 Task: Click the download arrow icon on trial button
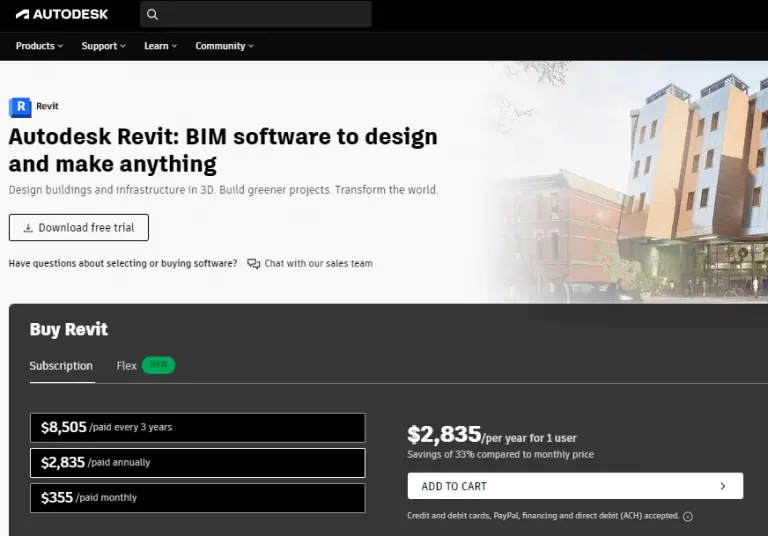coord(28,228)
